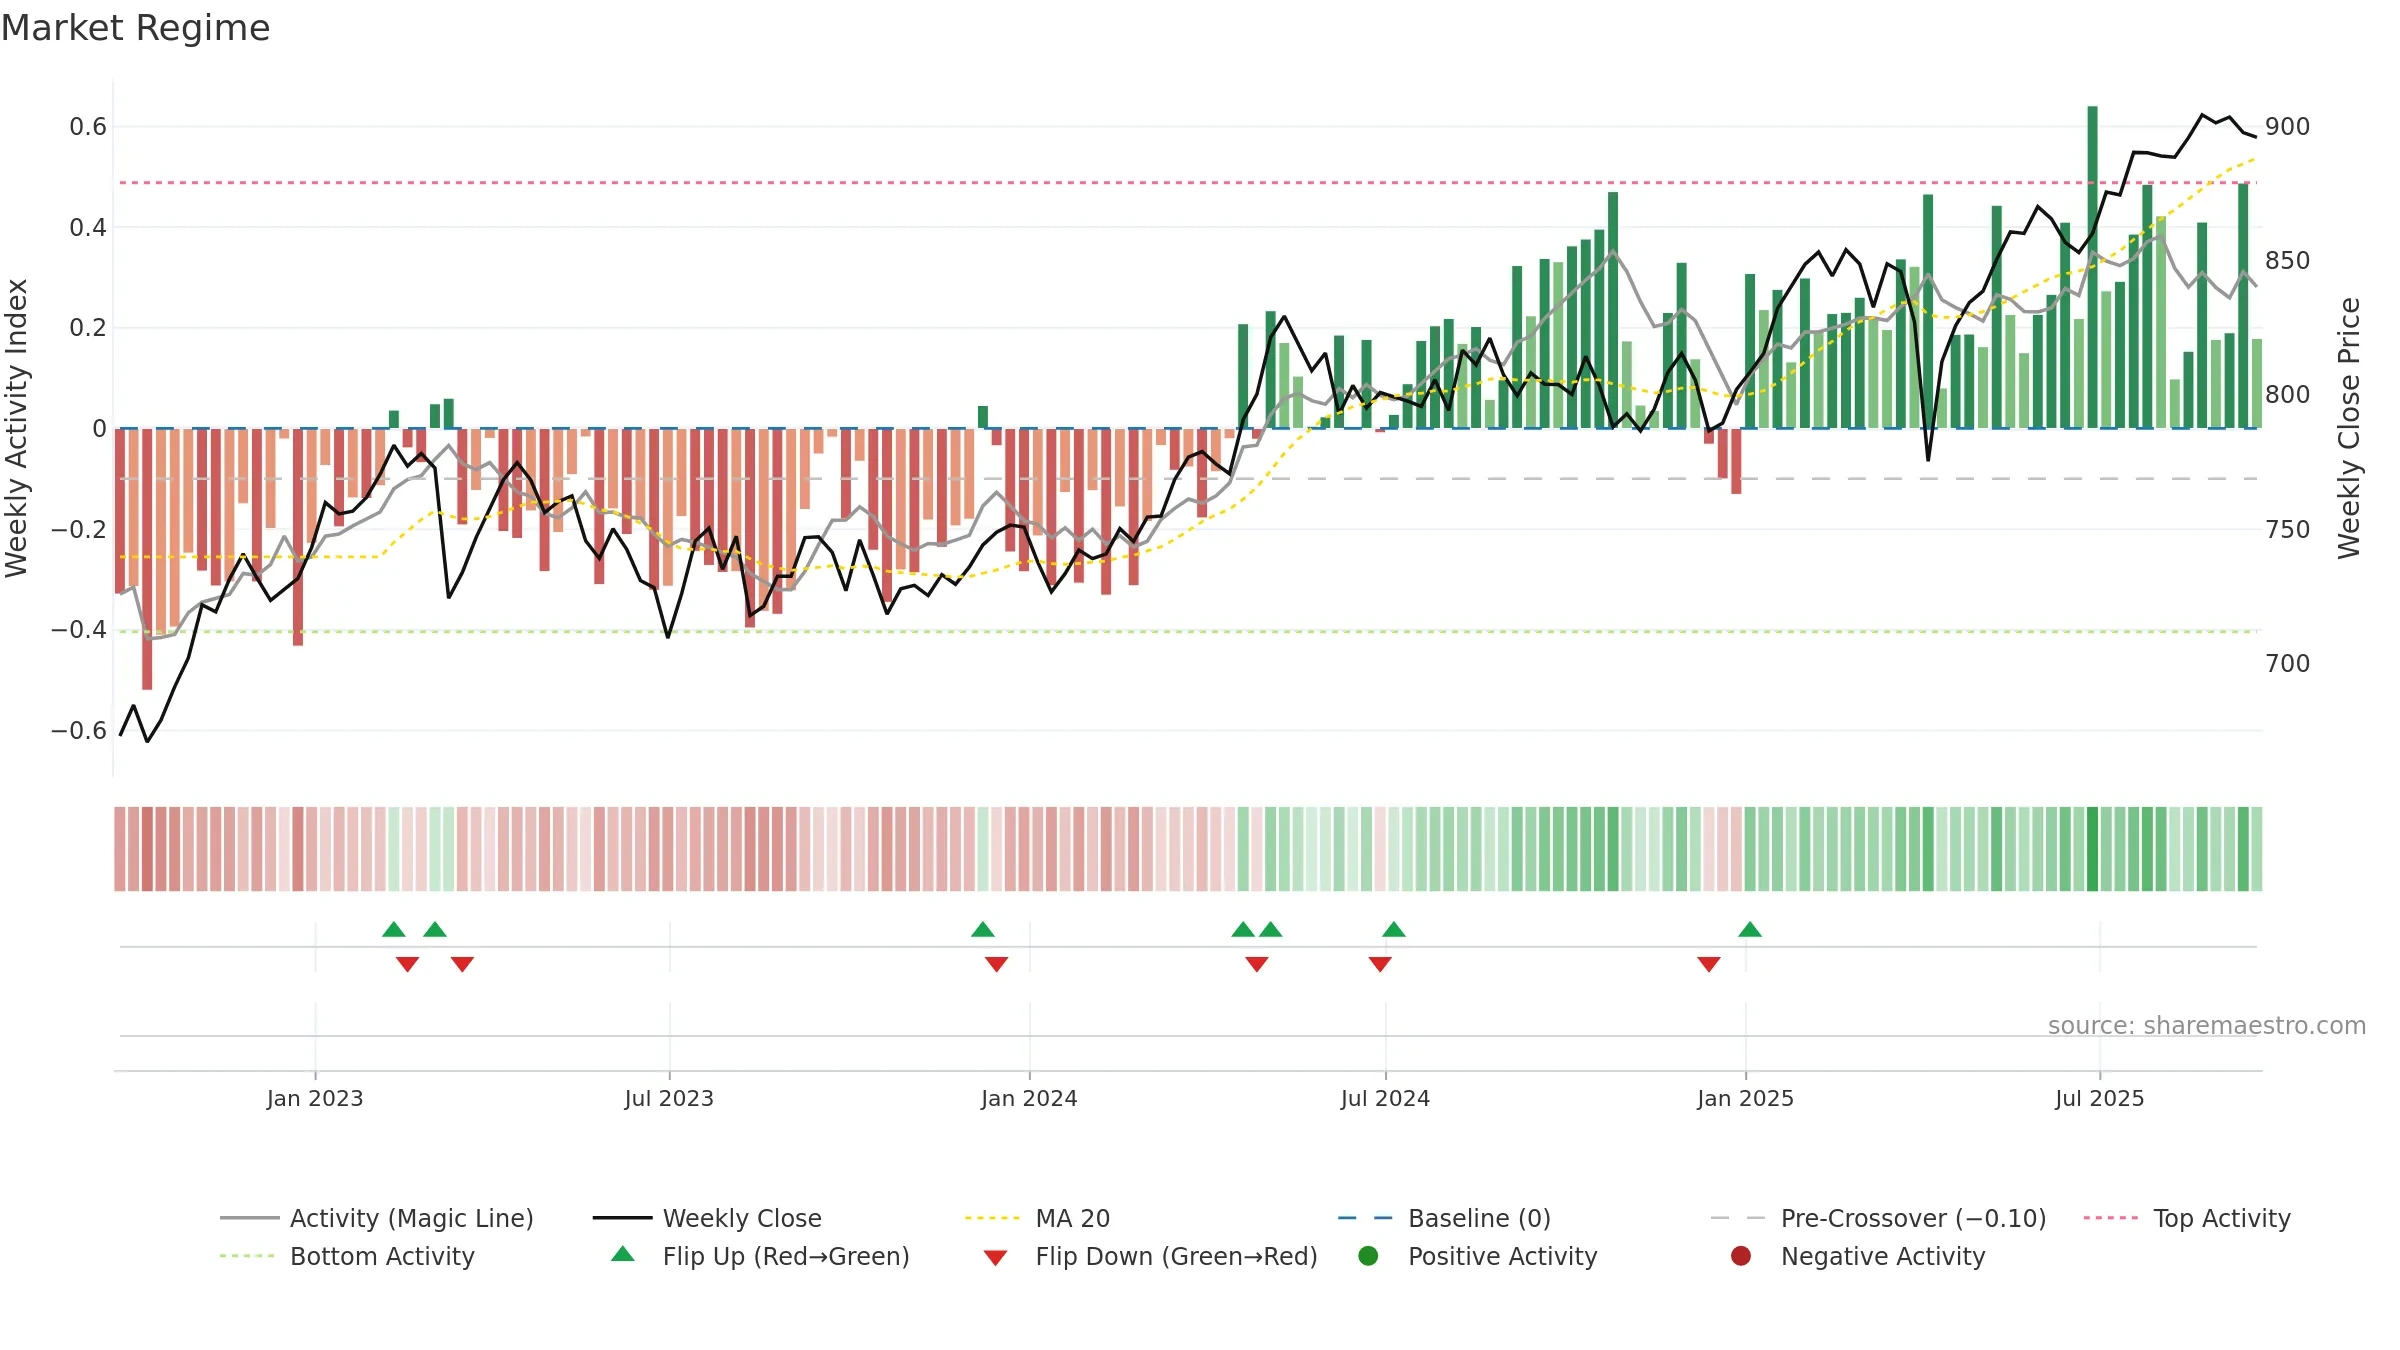This screenshot has width=2400, height=1350.
Task: Click the Weekly Activity Index axis title
Action: coord(16,428)
